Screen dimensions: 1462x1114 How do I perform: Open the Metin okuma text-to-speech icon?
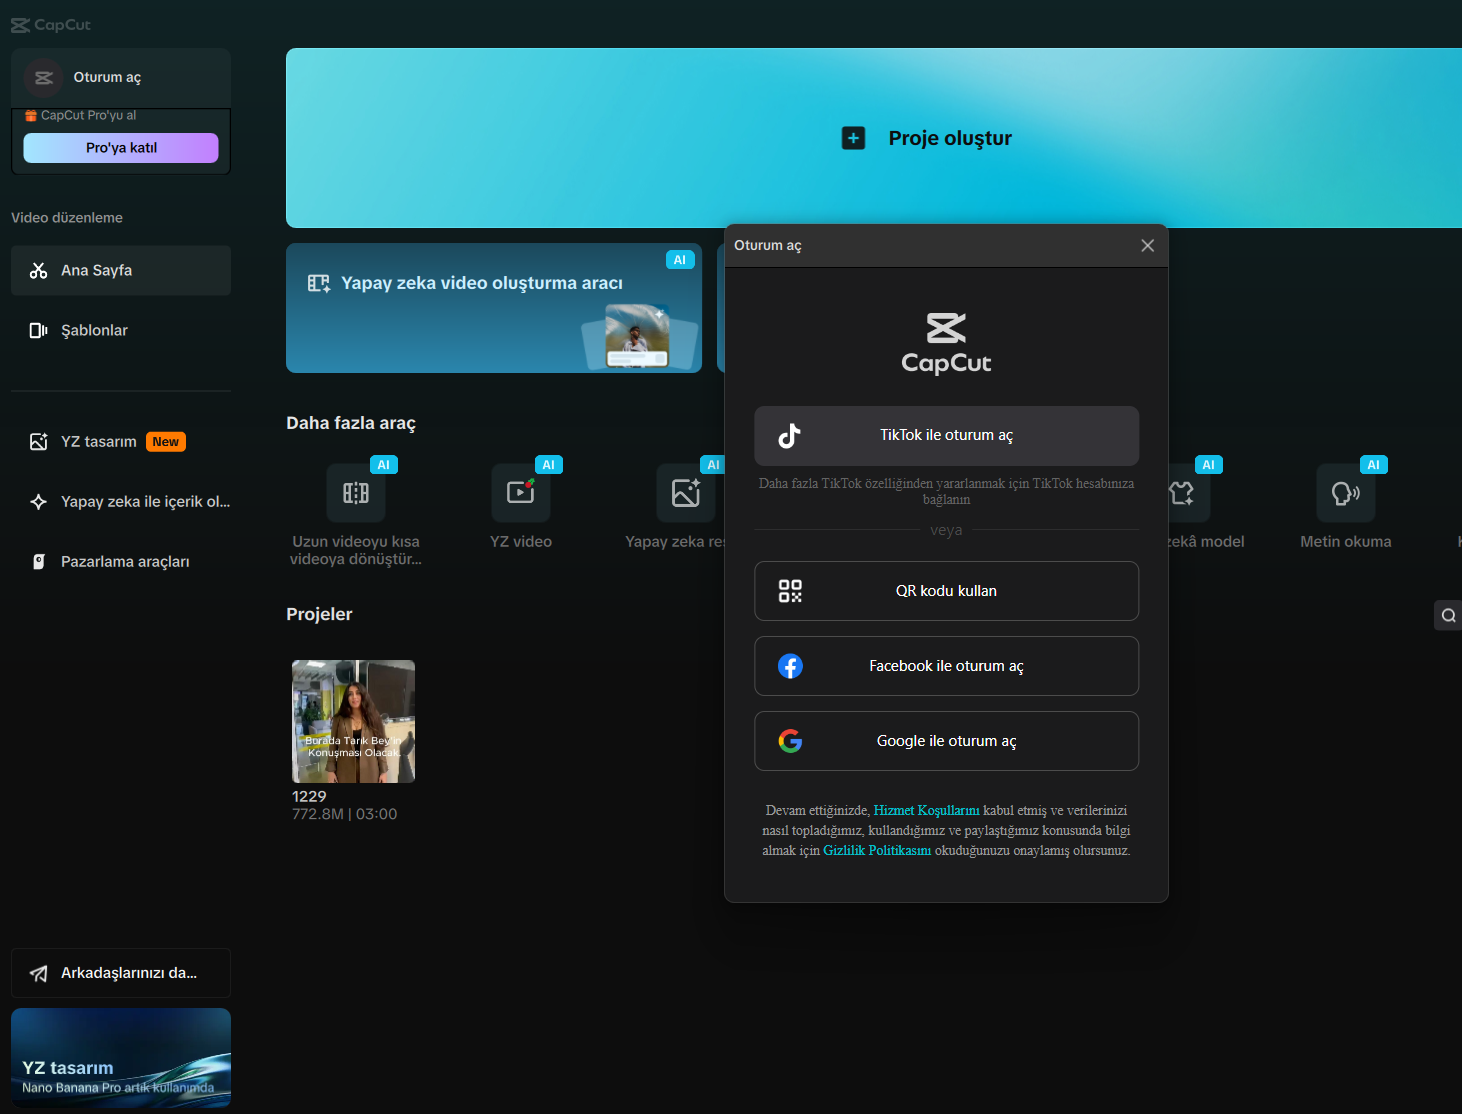(1346, 492)
